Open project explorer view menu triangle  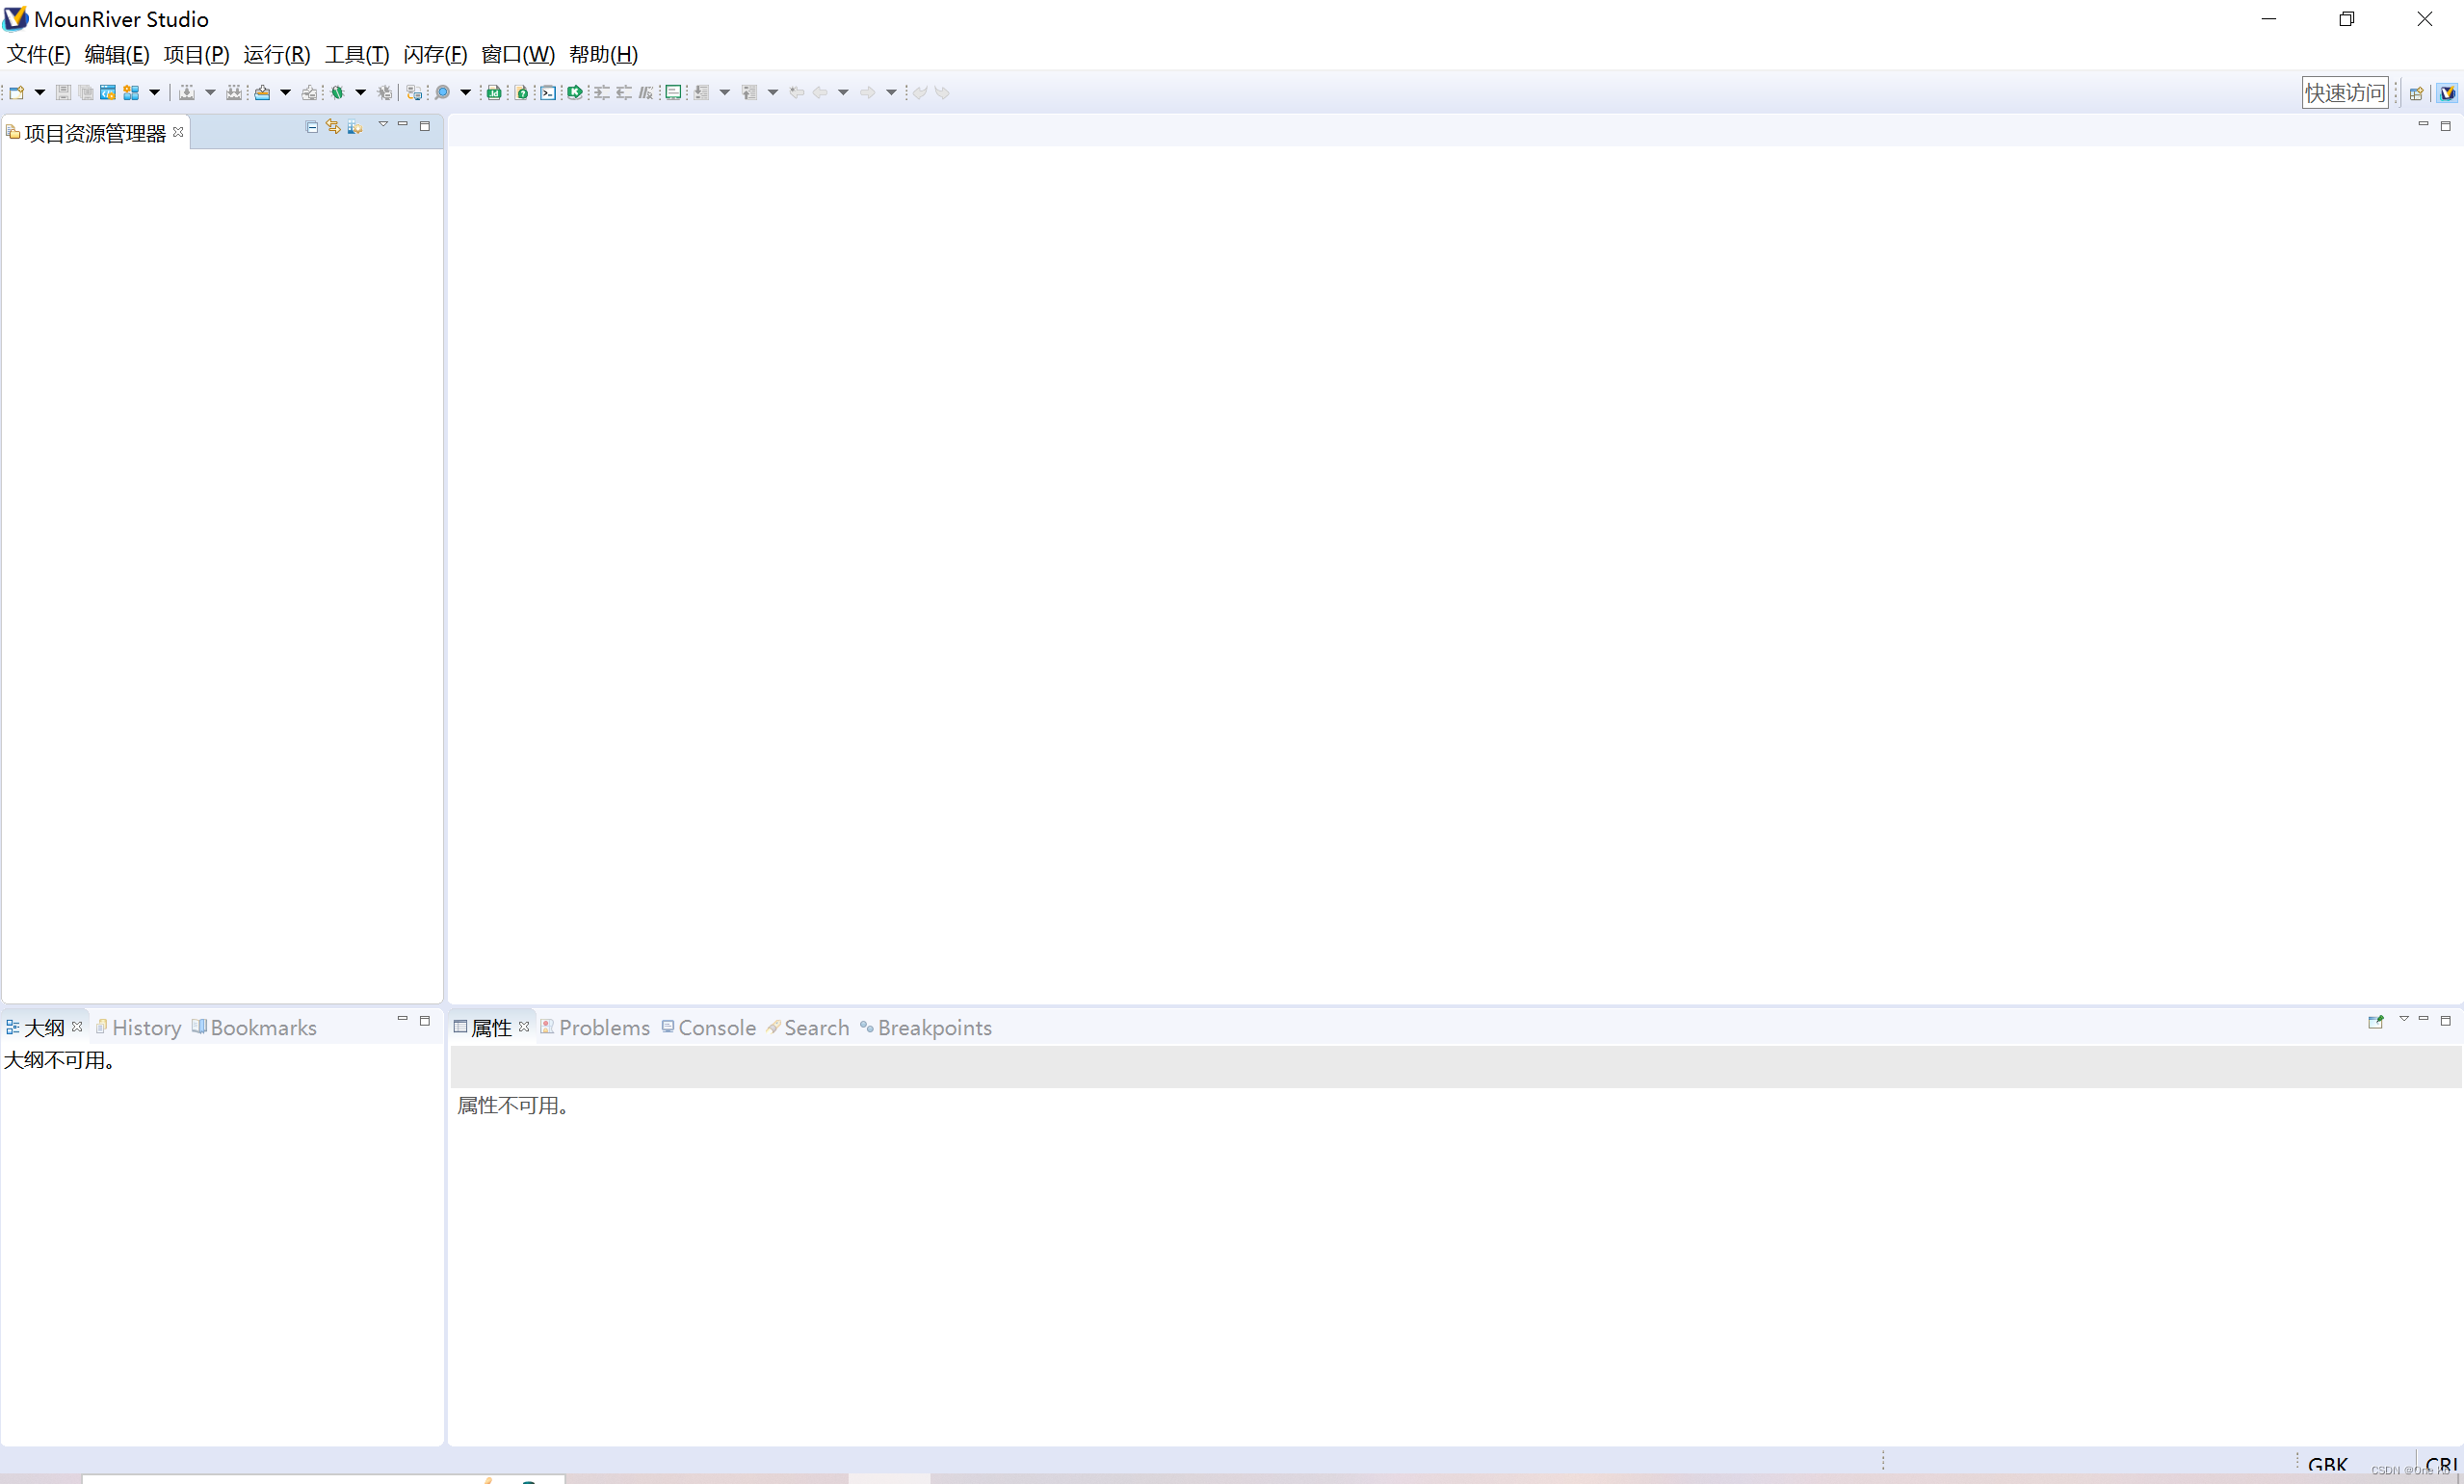coord(383,124)
